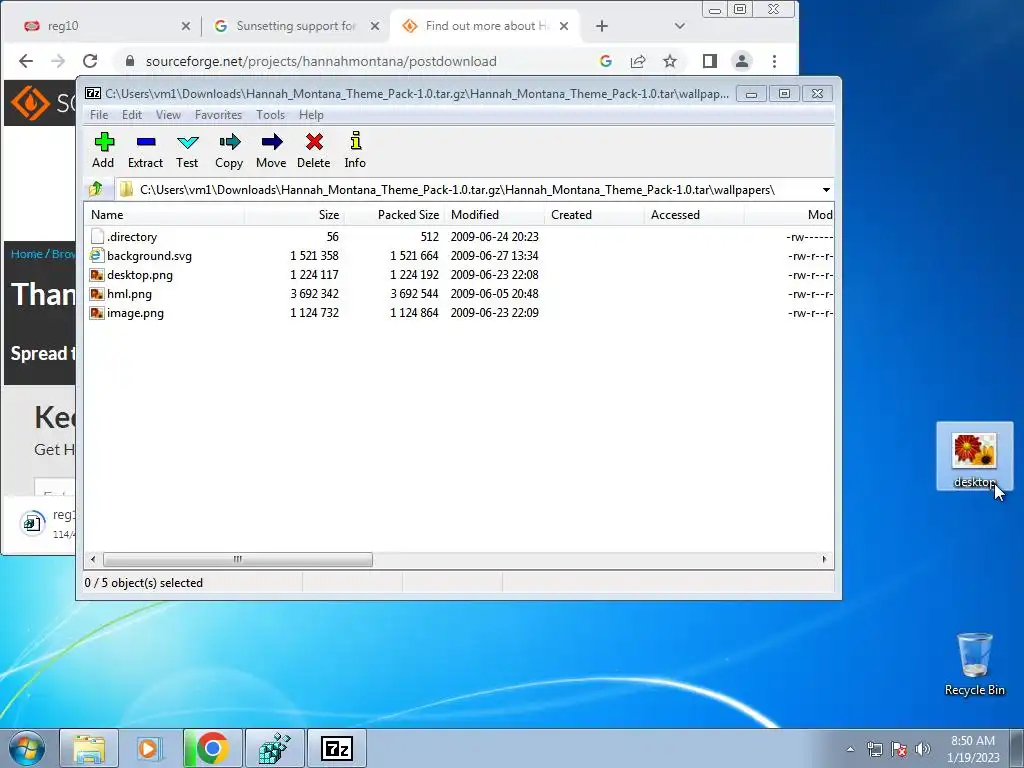Show hidden tray icons arrow
The height and width of the screenshot is (768, 1024).
pos(850,749)
